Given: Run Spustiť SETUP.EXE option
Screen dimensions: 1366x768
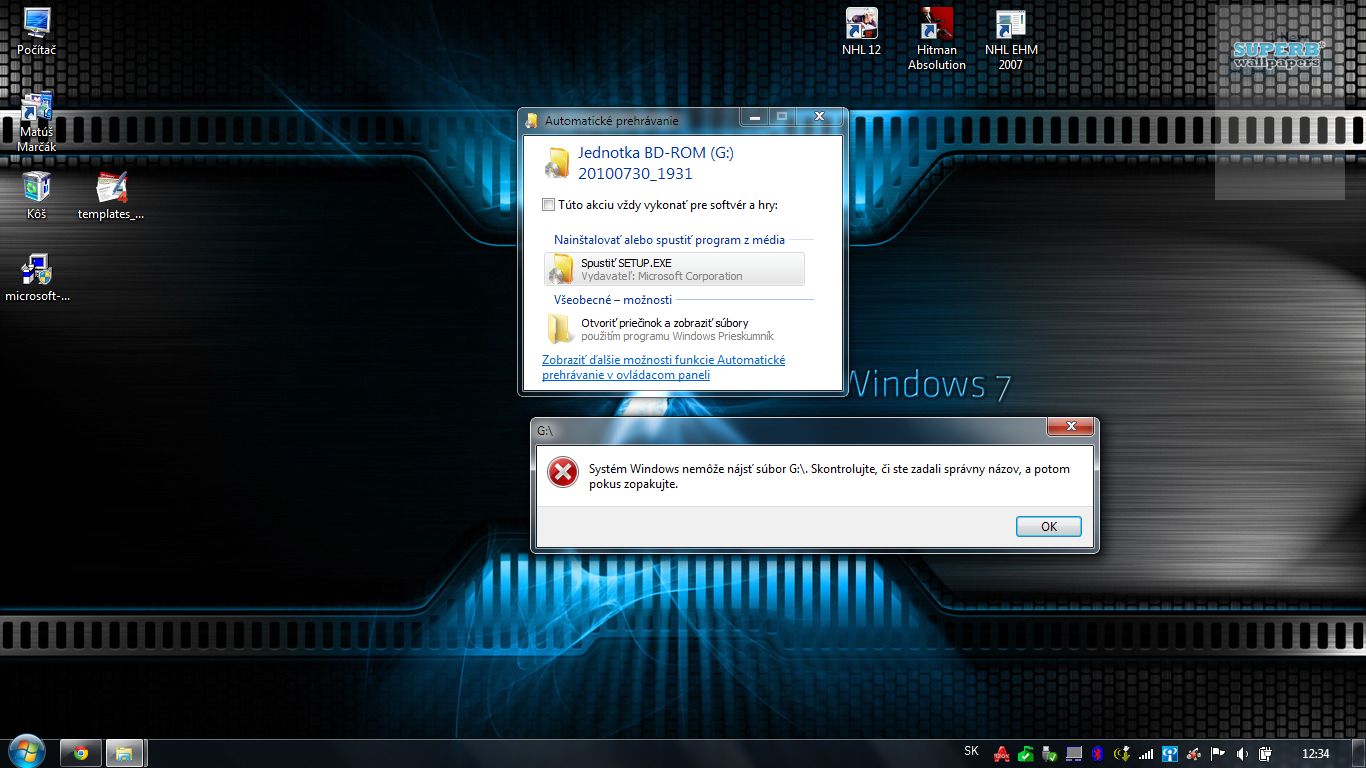Looking at the screenshot, I should (674, 269).
